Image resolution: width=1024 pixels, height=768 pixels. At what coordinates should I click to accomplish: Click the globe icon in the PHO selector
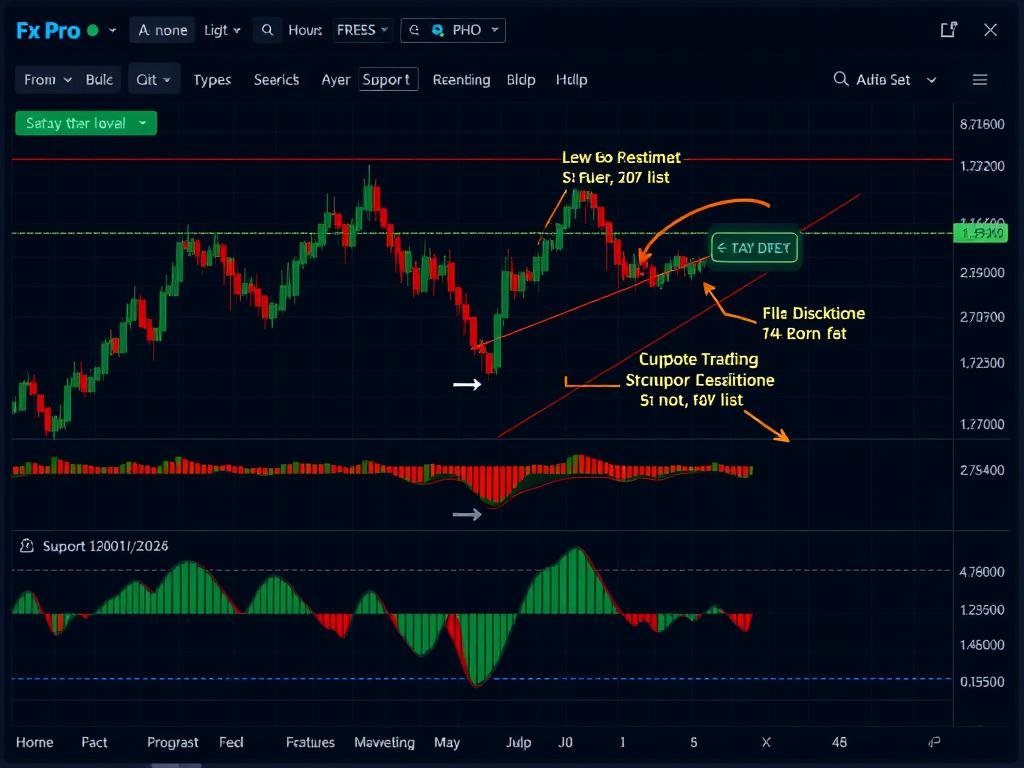[x=413, y=30]
